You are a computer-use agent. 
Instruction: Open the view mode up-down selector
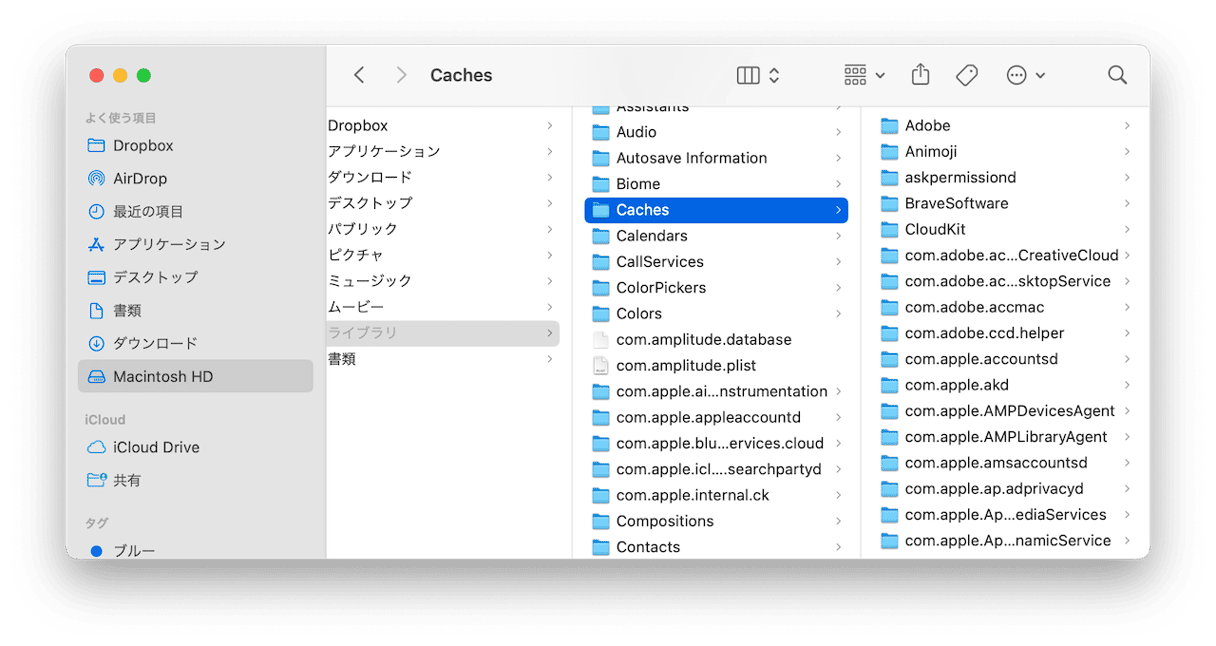[x=774, y=75]
